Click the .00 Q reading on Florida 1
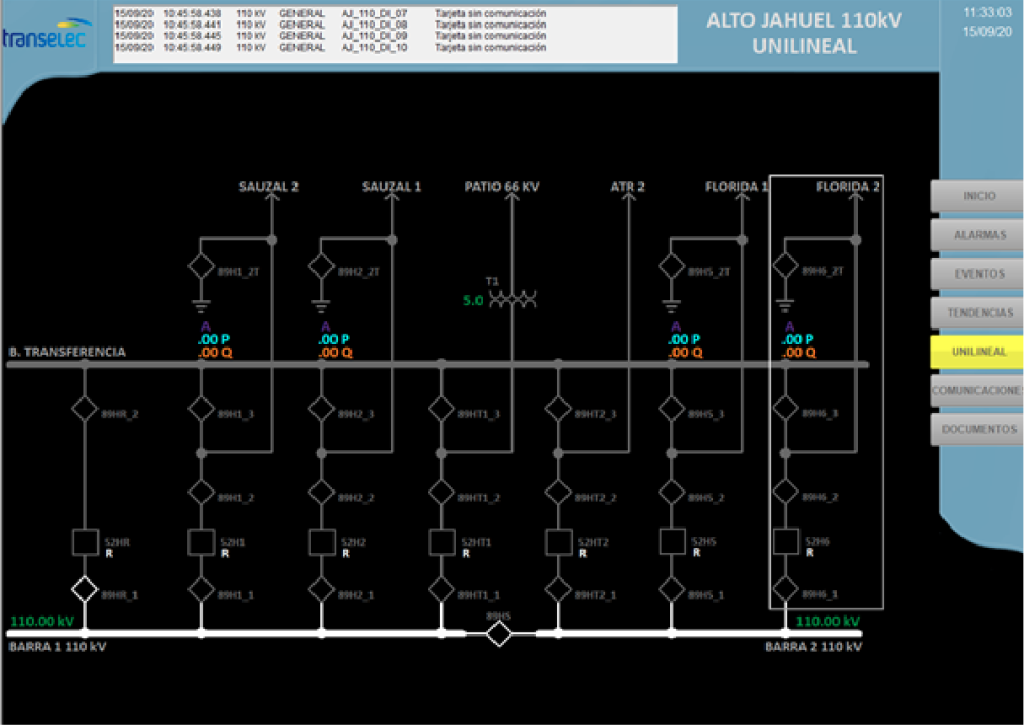Viewport: 1024px width, 725px height. pos(685,353)
